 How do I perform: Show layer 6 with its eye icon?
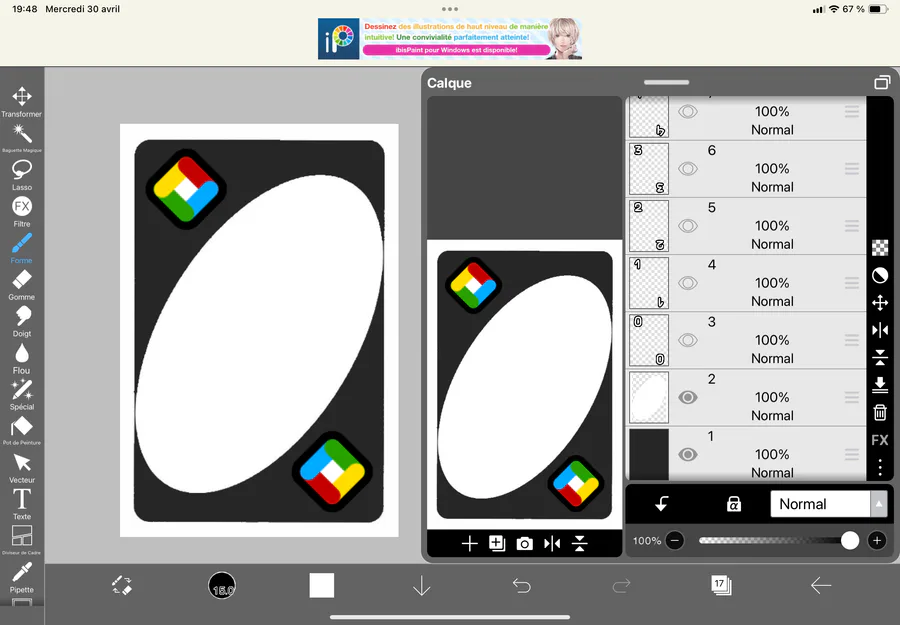688,169
